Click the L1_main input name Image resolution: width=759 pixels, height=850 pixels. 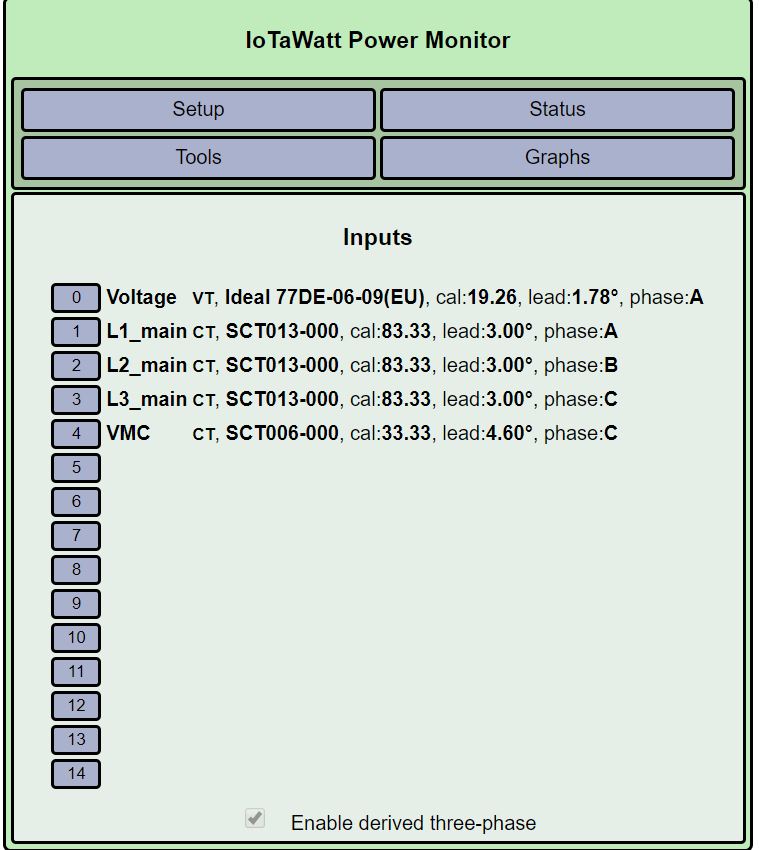pyautogui.click(x=146, y=332)
